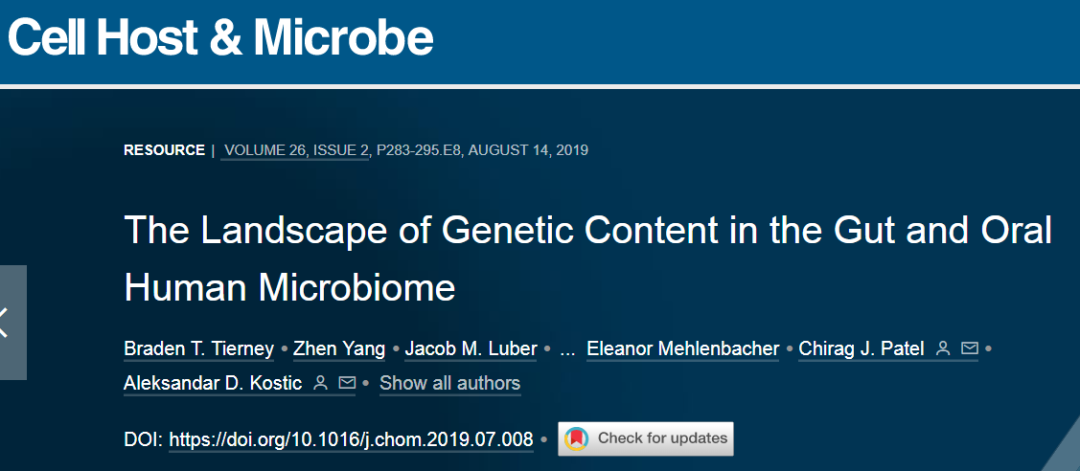
Task: Click the Crossmark bookmark icon
Action: click(x=575, y=439)
